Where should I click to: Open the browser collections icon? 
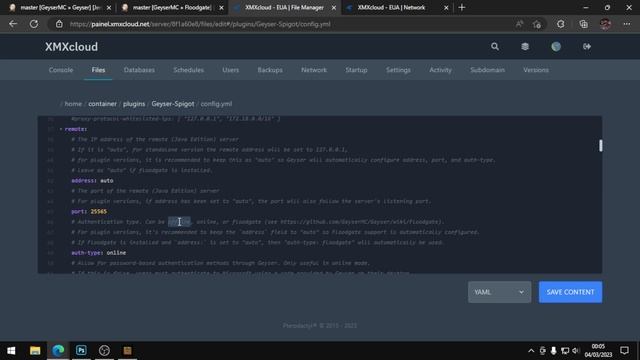584,24
